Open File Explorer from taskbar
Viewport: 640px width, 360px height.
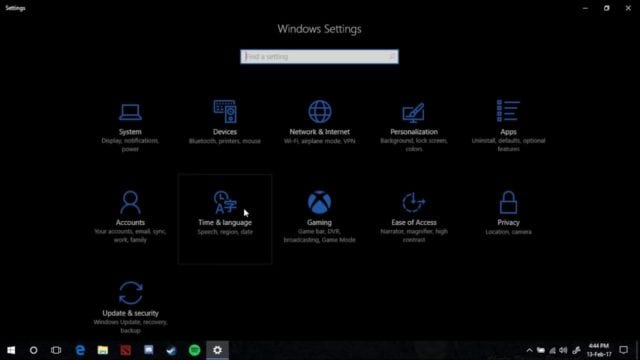(103, 350)
